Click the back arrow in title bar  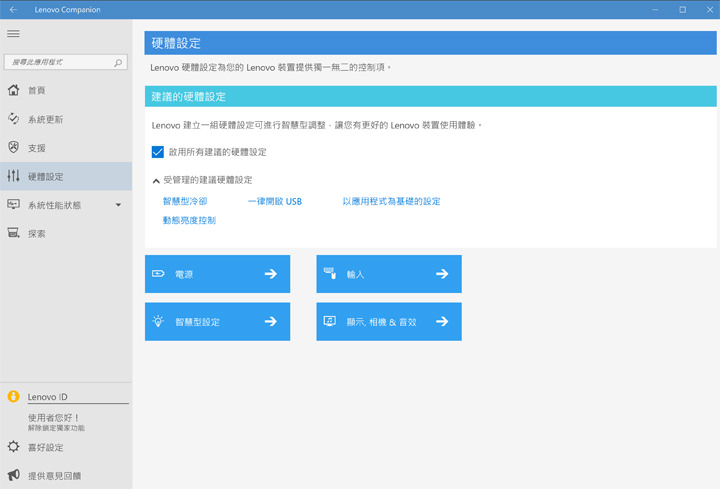tap(13, 9)
